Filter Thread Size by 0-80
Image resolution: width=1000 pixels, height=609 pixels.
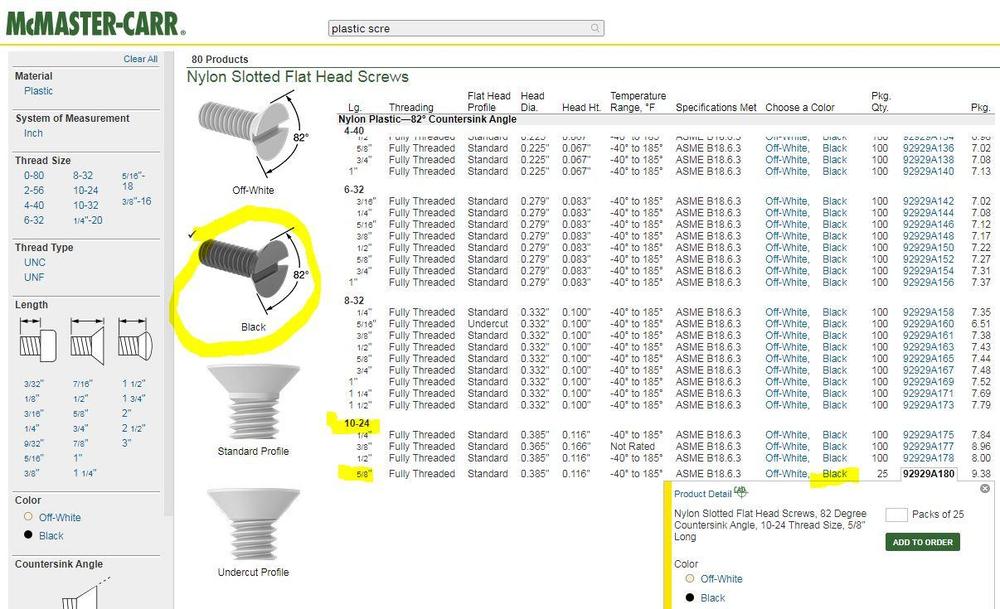click(x=34, y=175)
